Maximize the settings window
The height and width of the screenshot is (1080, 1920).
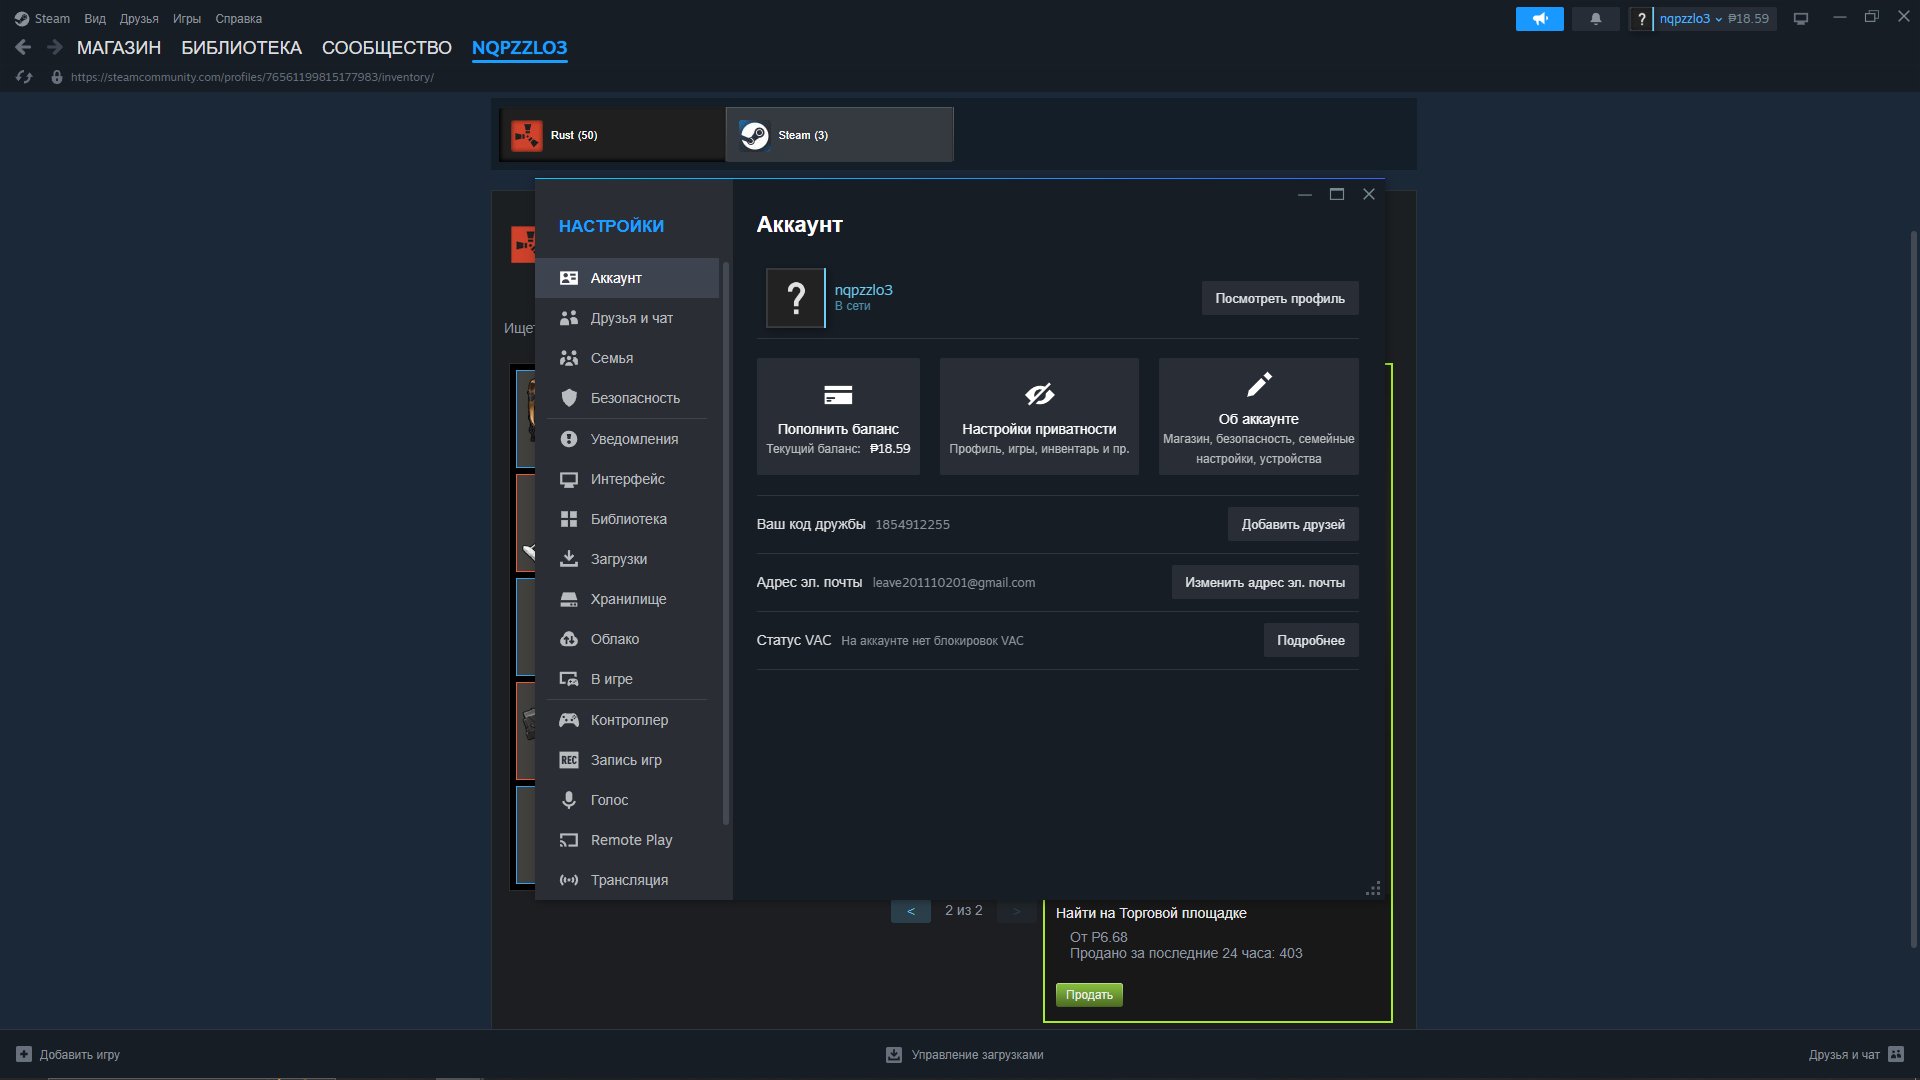[x=1337, y=194]
